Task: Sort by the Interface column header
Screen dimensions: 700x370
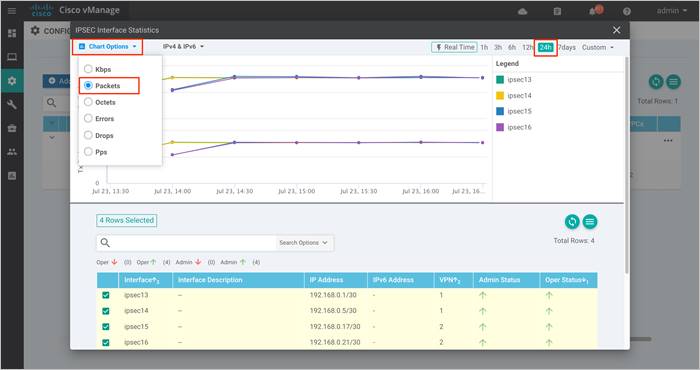Action: [146, 280]
